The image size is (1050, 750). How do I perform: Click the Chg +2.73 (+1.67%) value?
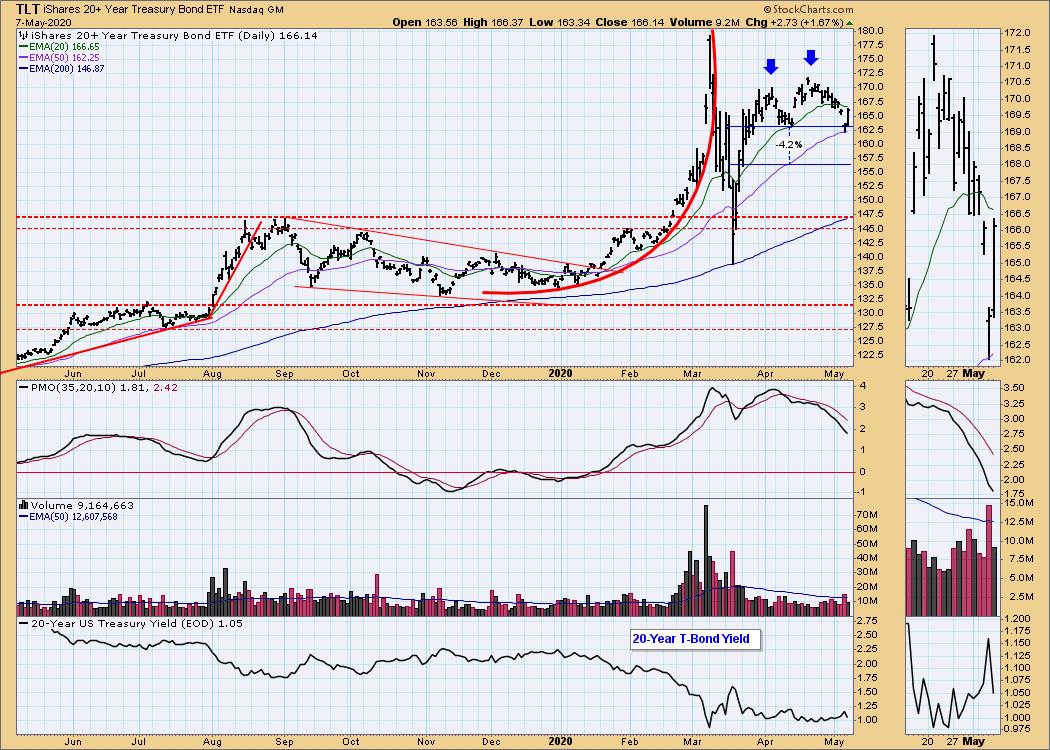coord(794,22)
